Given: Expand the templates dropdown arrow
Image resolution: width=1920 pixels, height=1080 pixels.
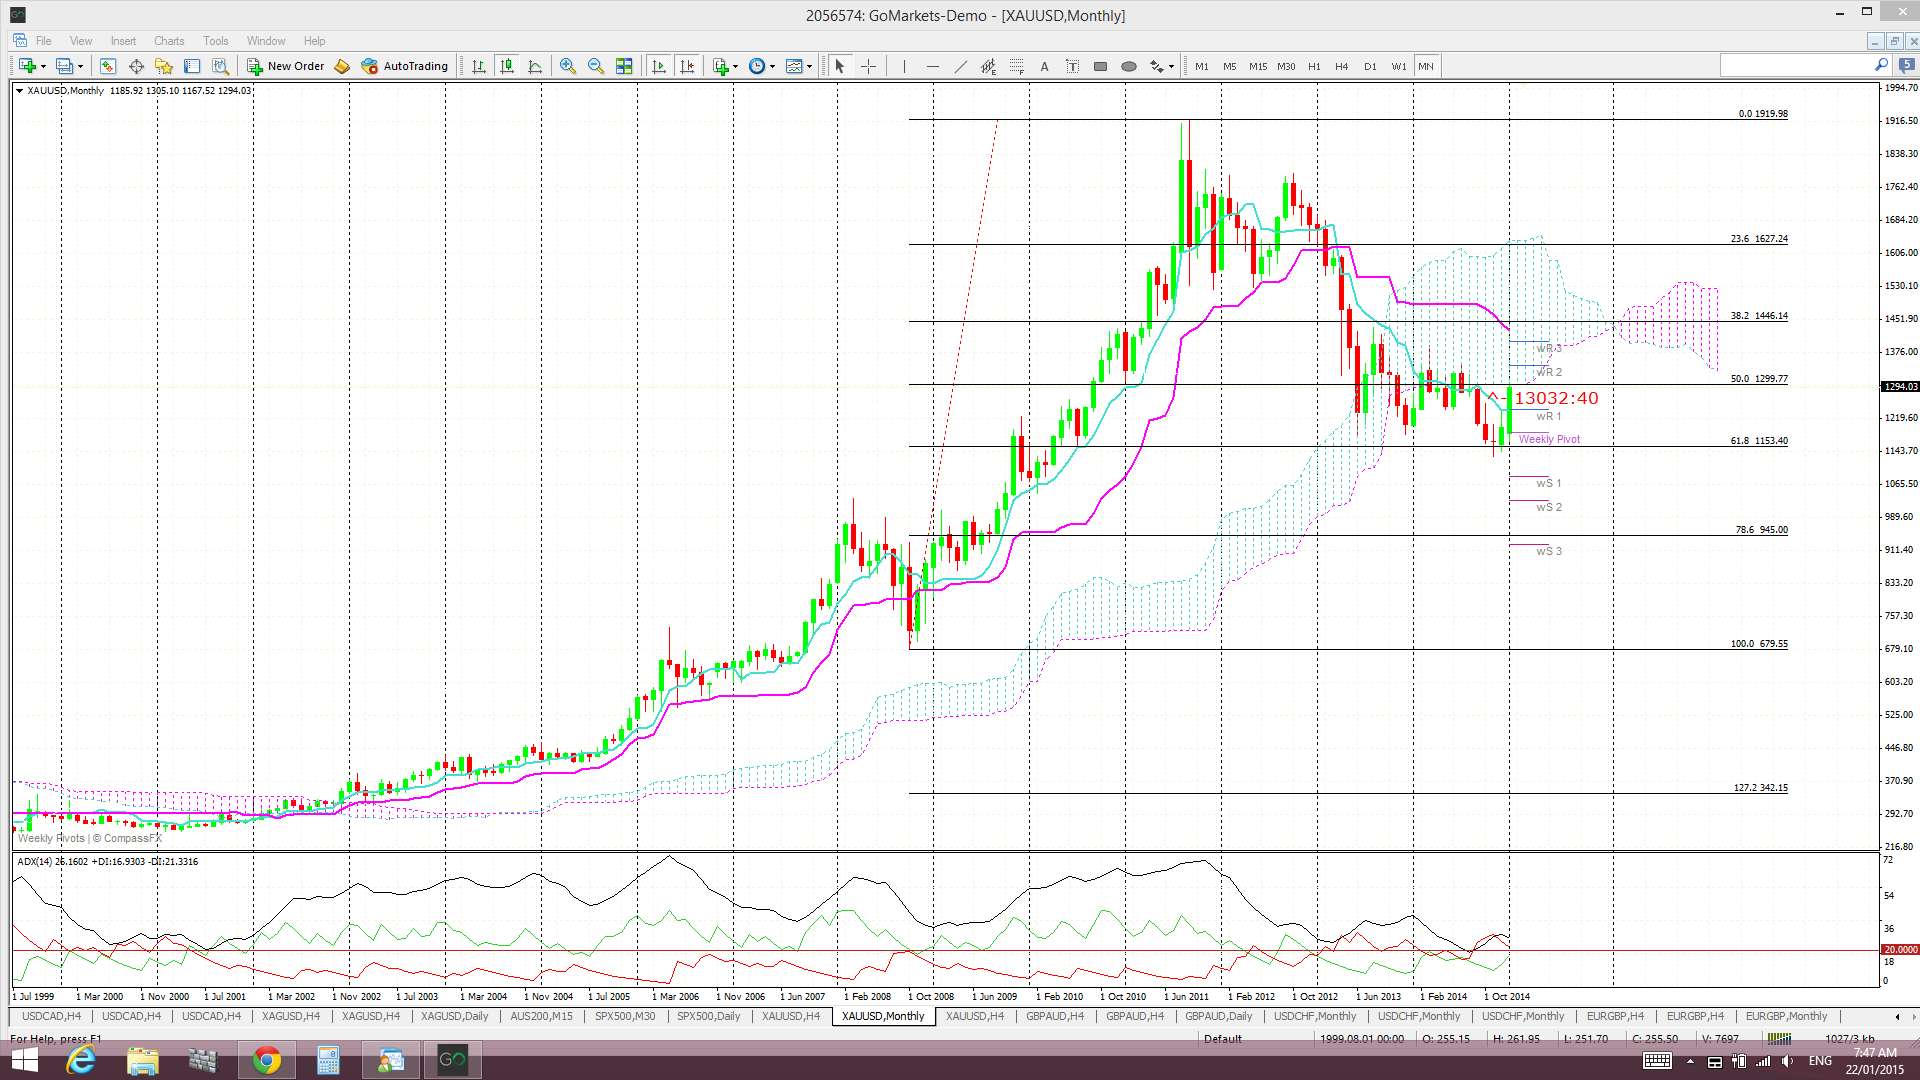Looking at the screenshot, I should pos(810,67).
